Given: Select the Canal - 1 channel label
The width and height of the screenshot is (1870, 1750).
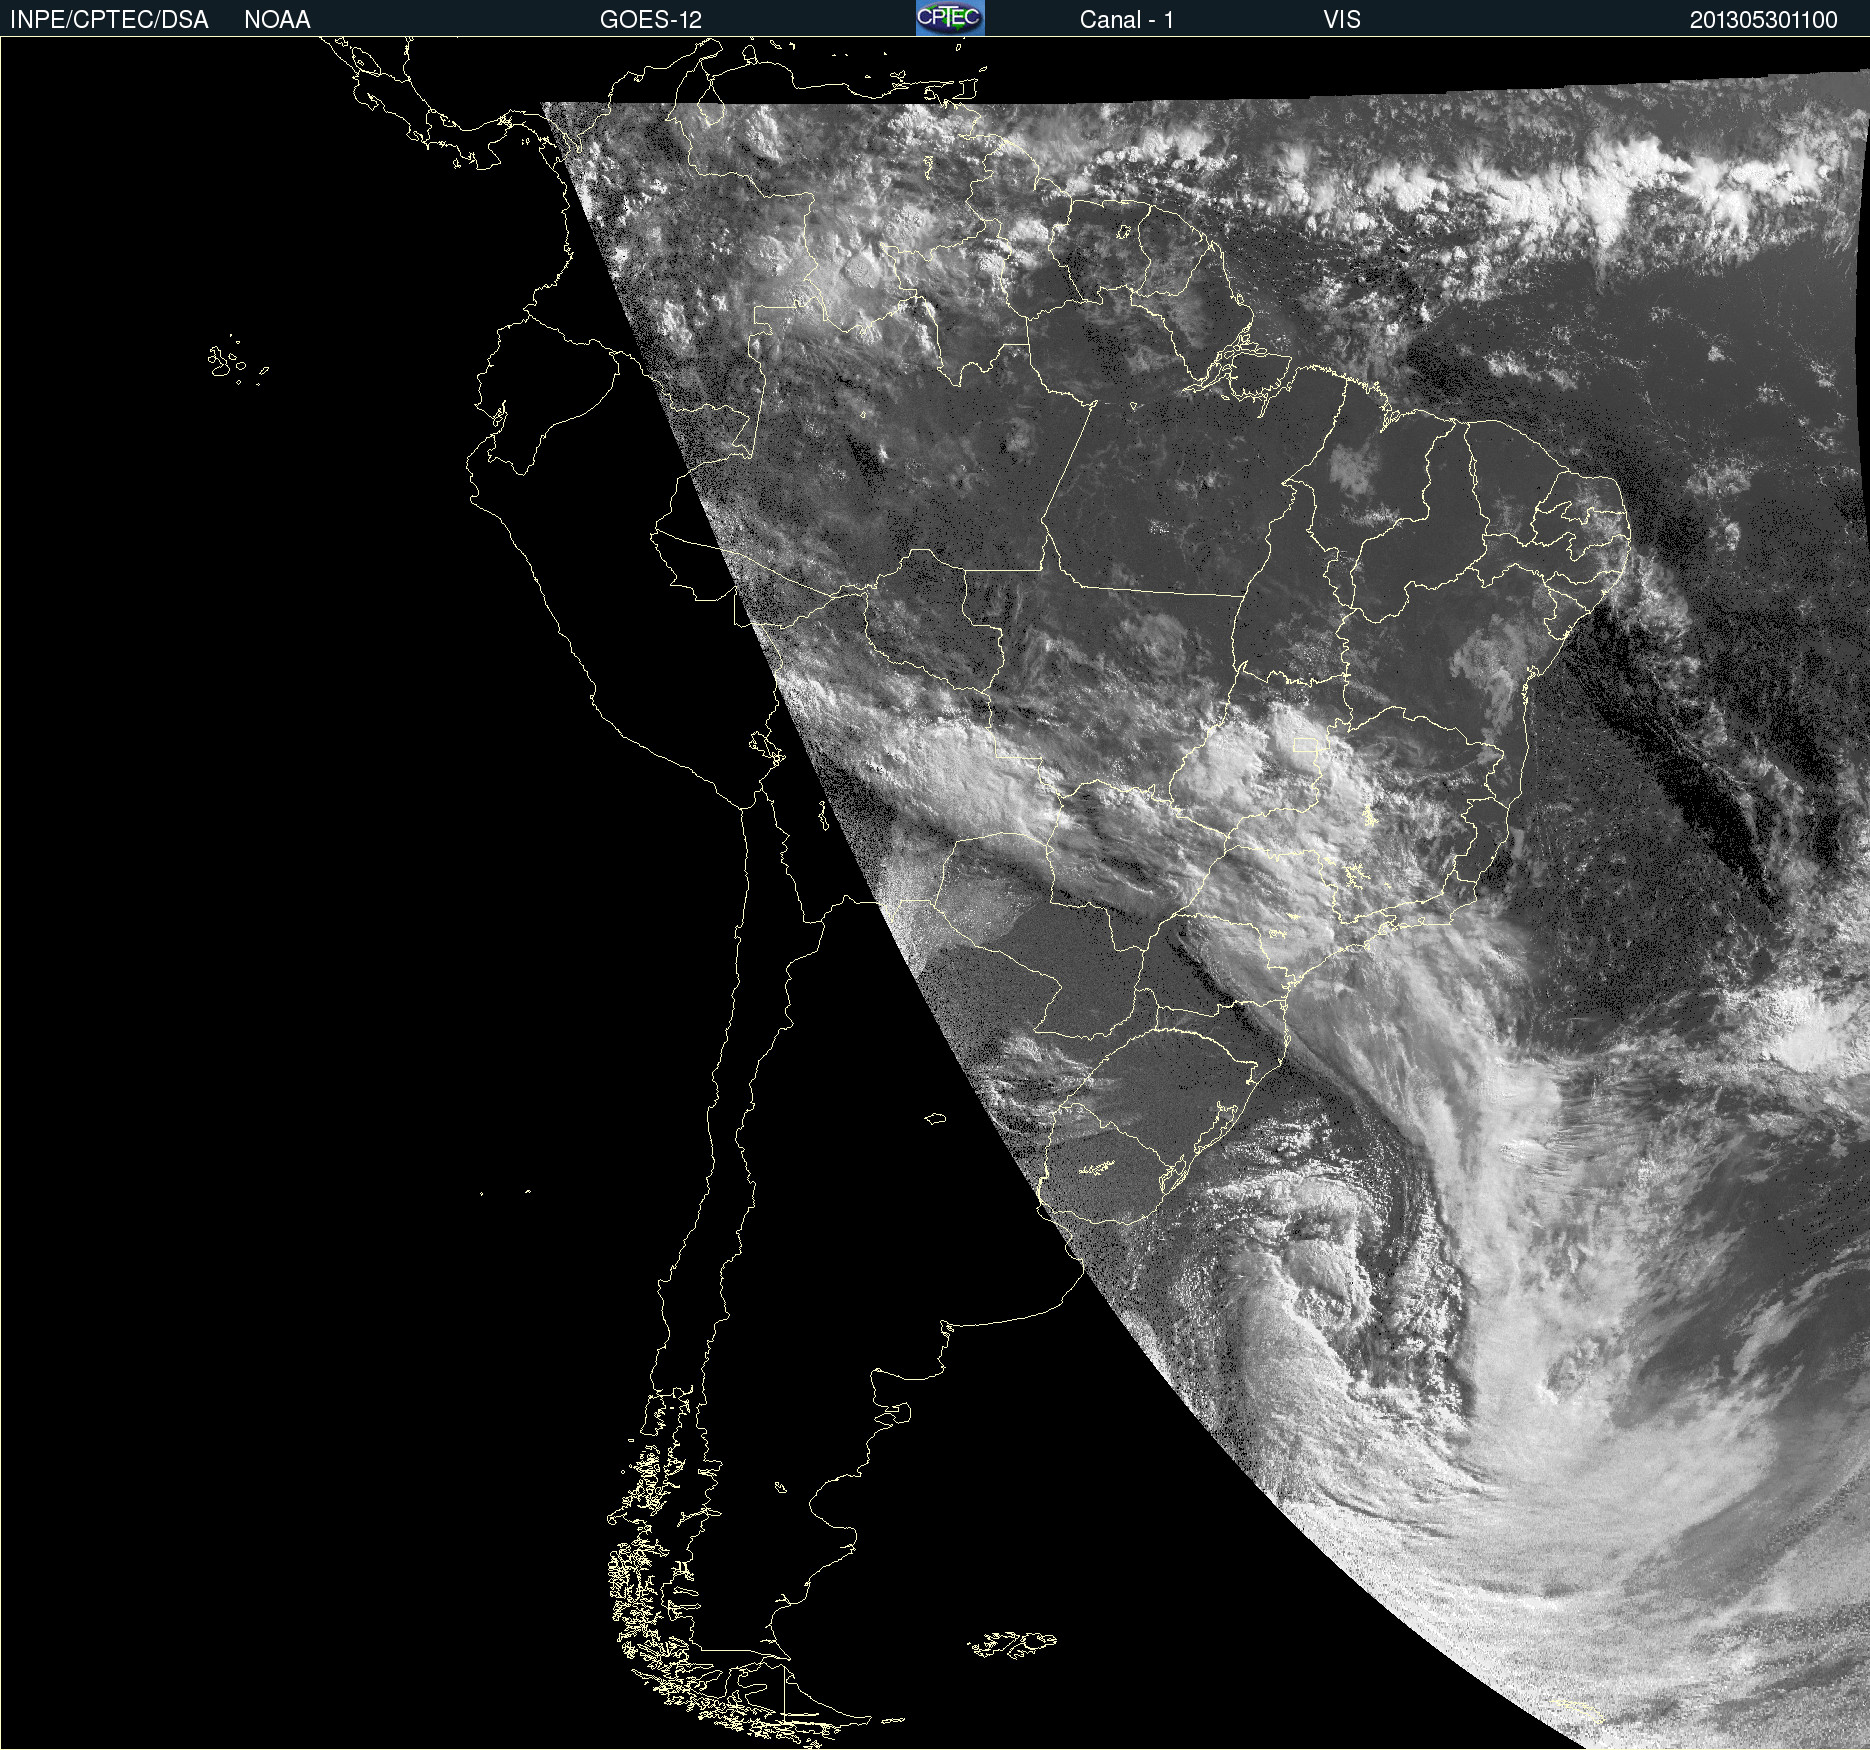Looking at the screenshot, I should pyautogui.click(x=1126, y=20).
